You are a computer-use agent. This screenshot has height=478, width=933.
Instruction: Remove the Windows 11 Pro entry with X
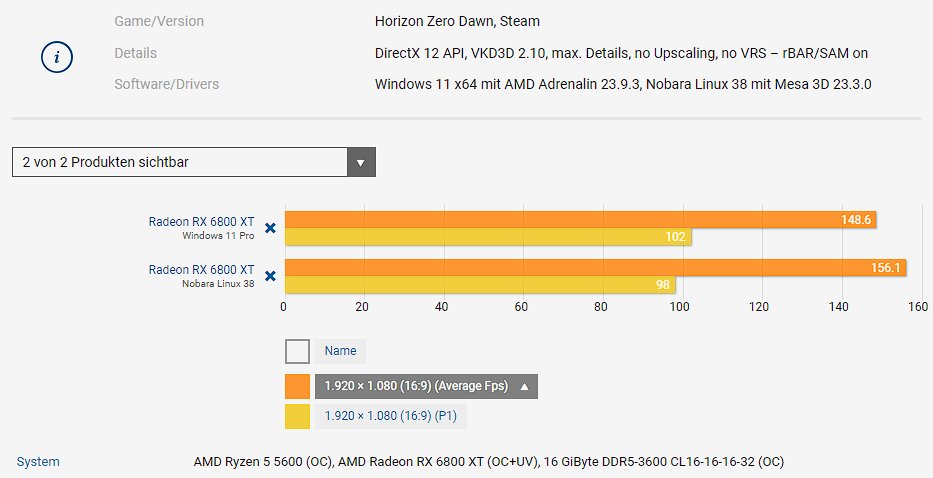269,229
